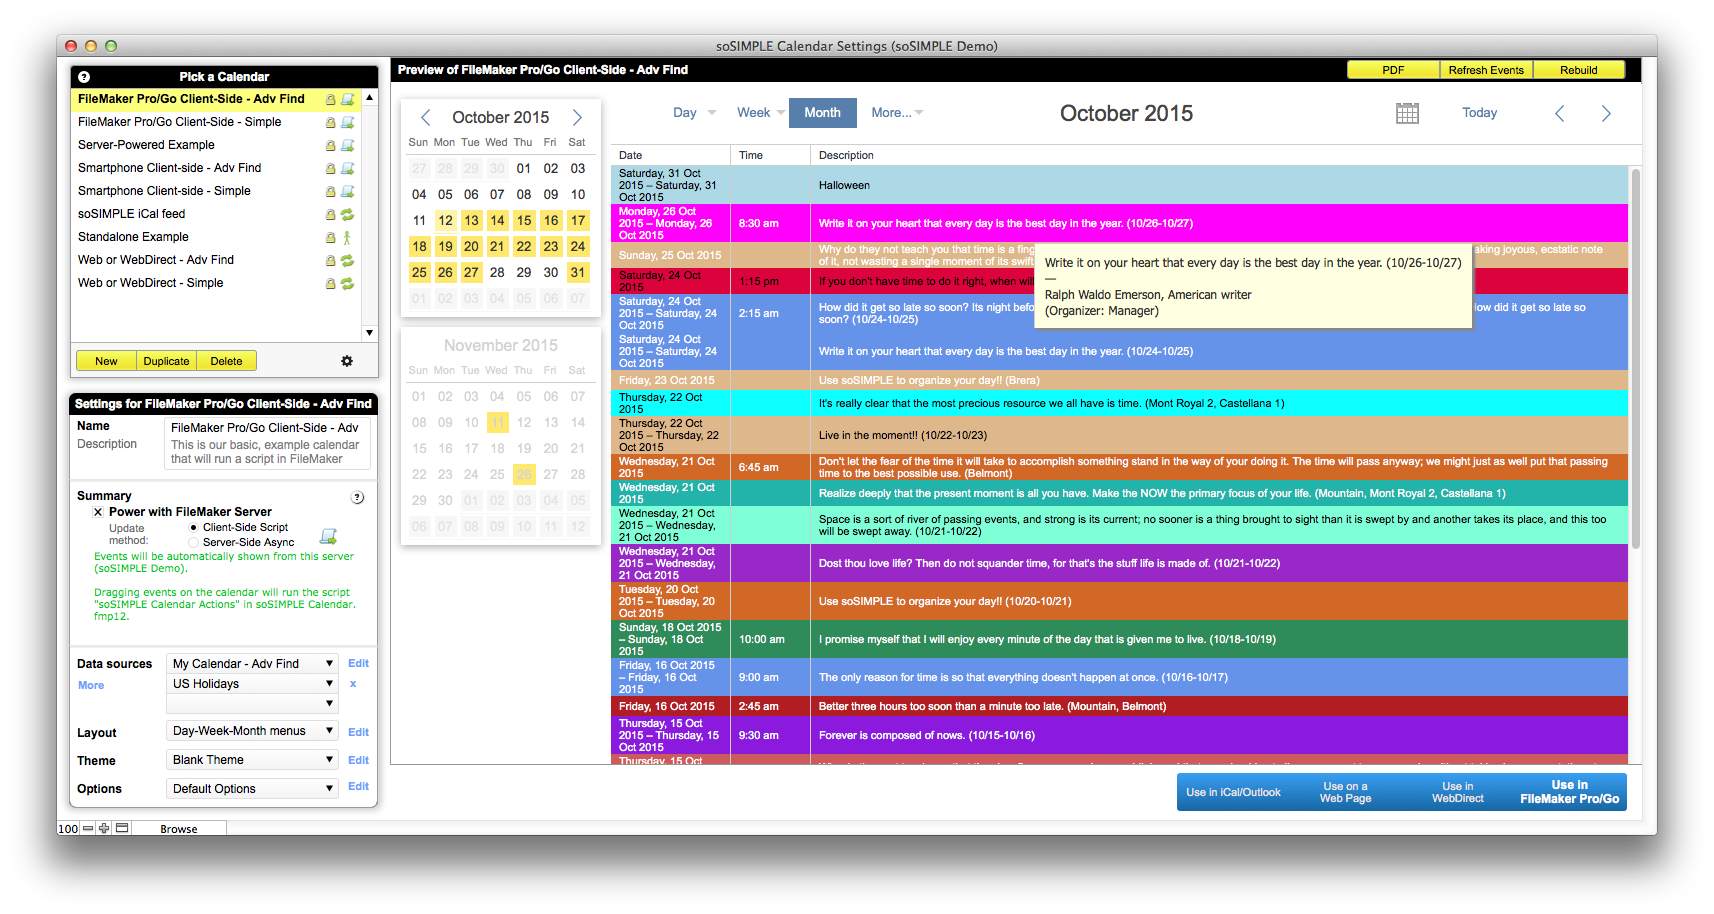
Task: Click lock icon for Web or WebDirect - Adv Find
Action: (x=330, y=260)
